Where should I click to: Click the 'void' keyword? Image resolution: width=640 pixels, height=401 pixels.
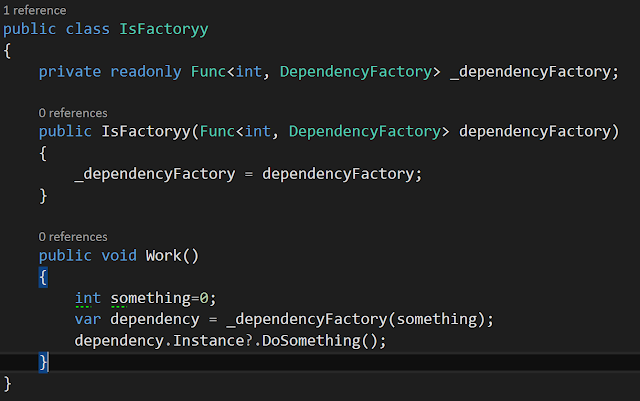119,256
